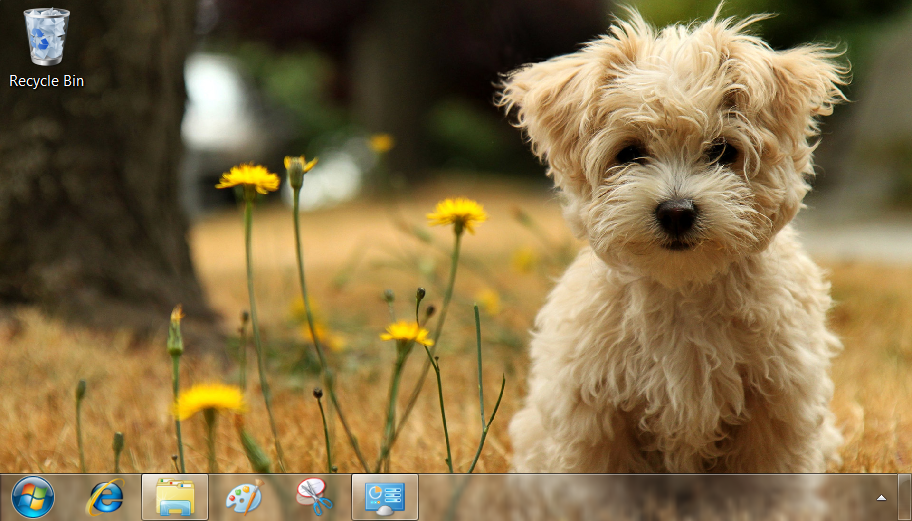Click Show desktop button at taskbar end
The width and height of the screenshot is (912, 521).
click(x=904, y=497)
